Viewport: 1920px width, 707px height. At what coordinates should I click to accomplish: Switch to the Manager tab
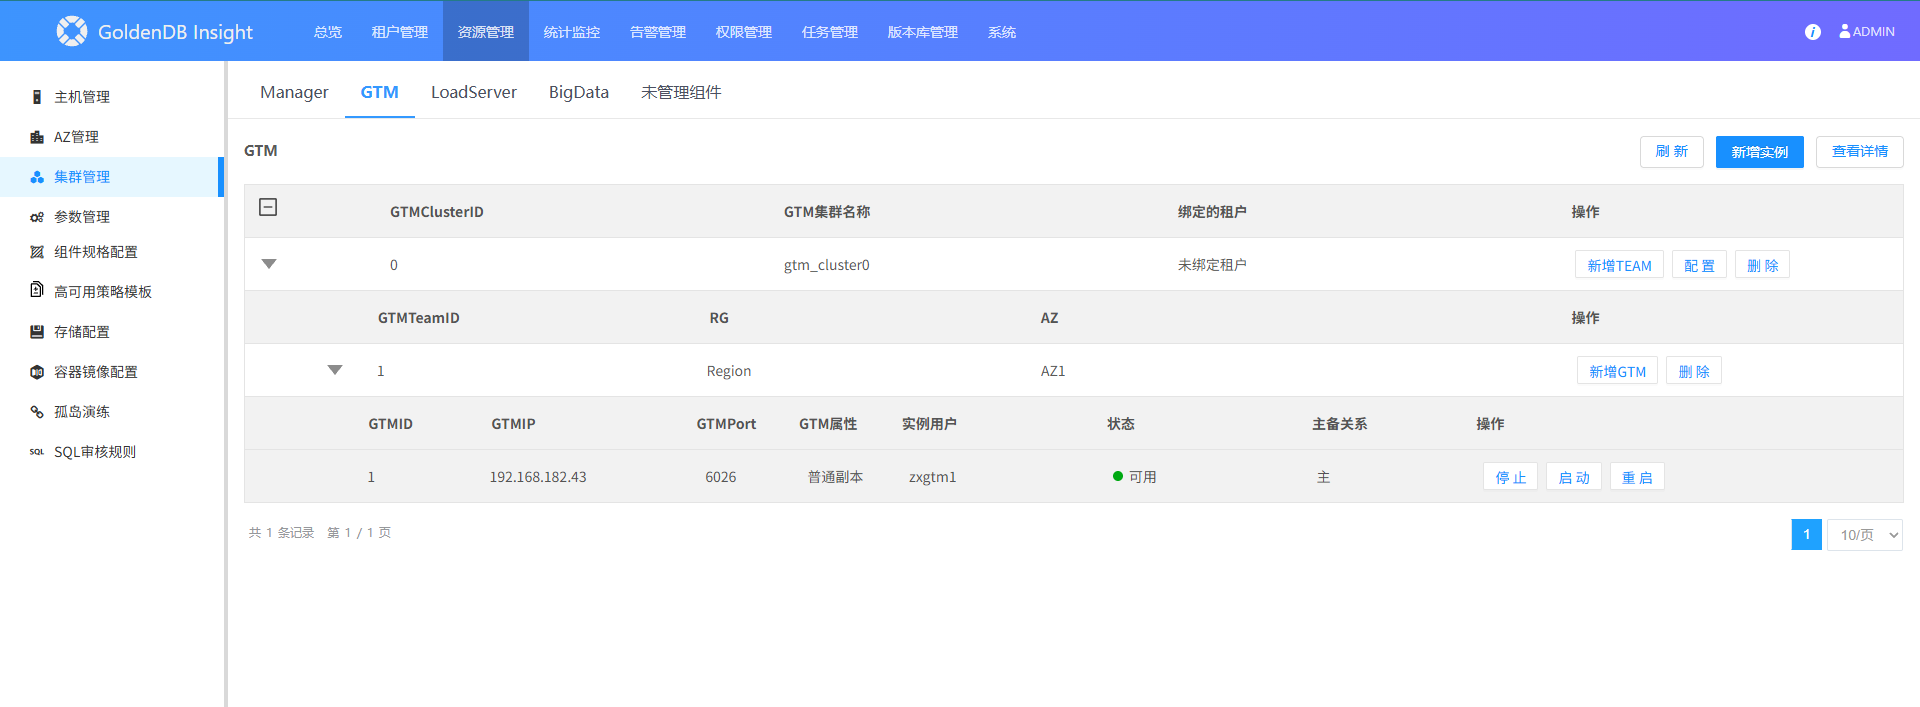(x=294, y=92)
